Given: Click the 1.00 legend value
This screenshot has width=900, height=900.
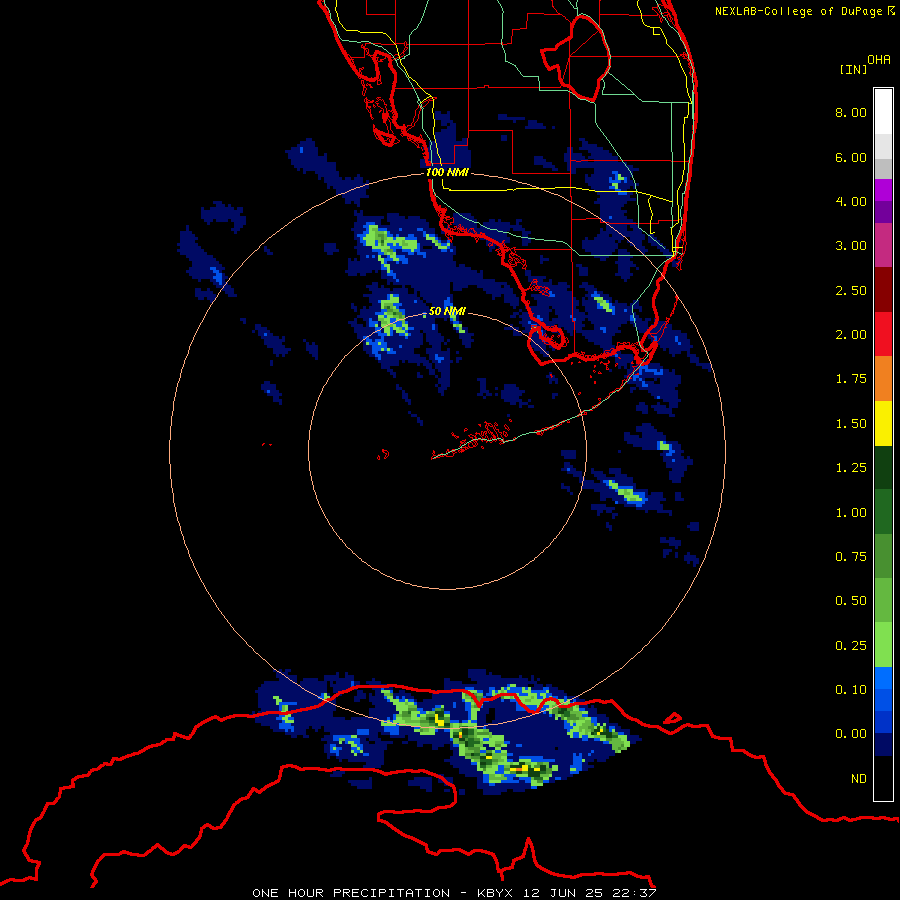Looking at the screenshot, I should tap(851, 513).
